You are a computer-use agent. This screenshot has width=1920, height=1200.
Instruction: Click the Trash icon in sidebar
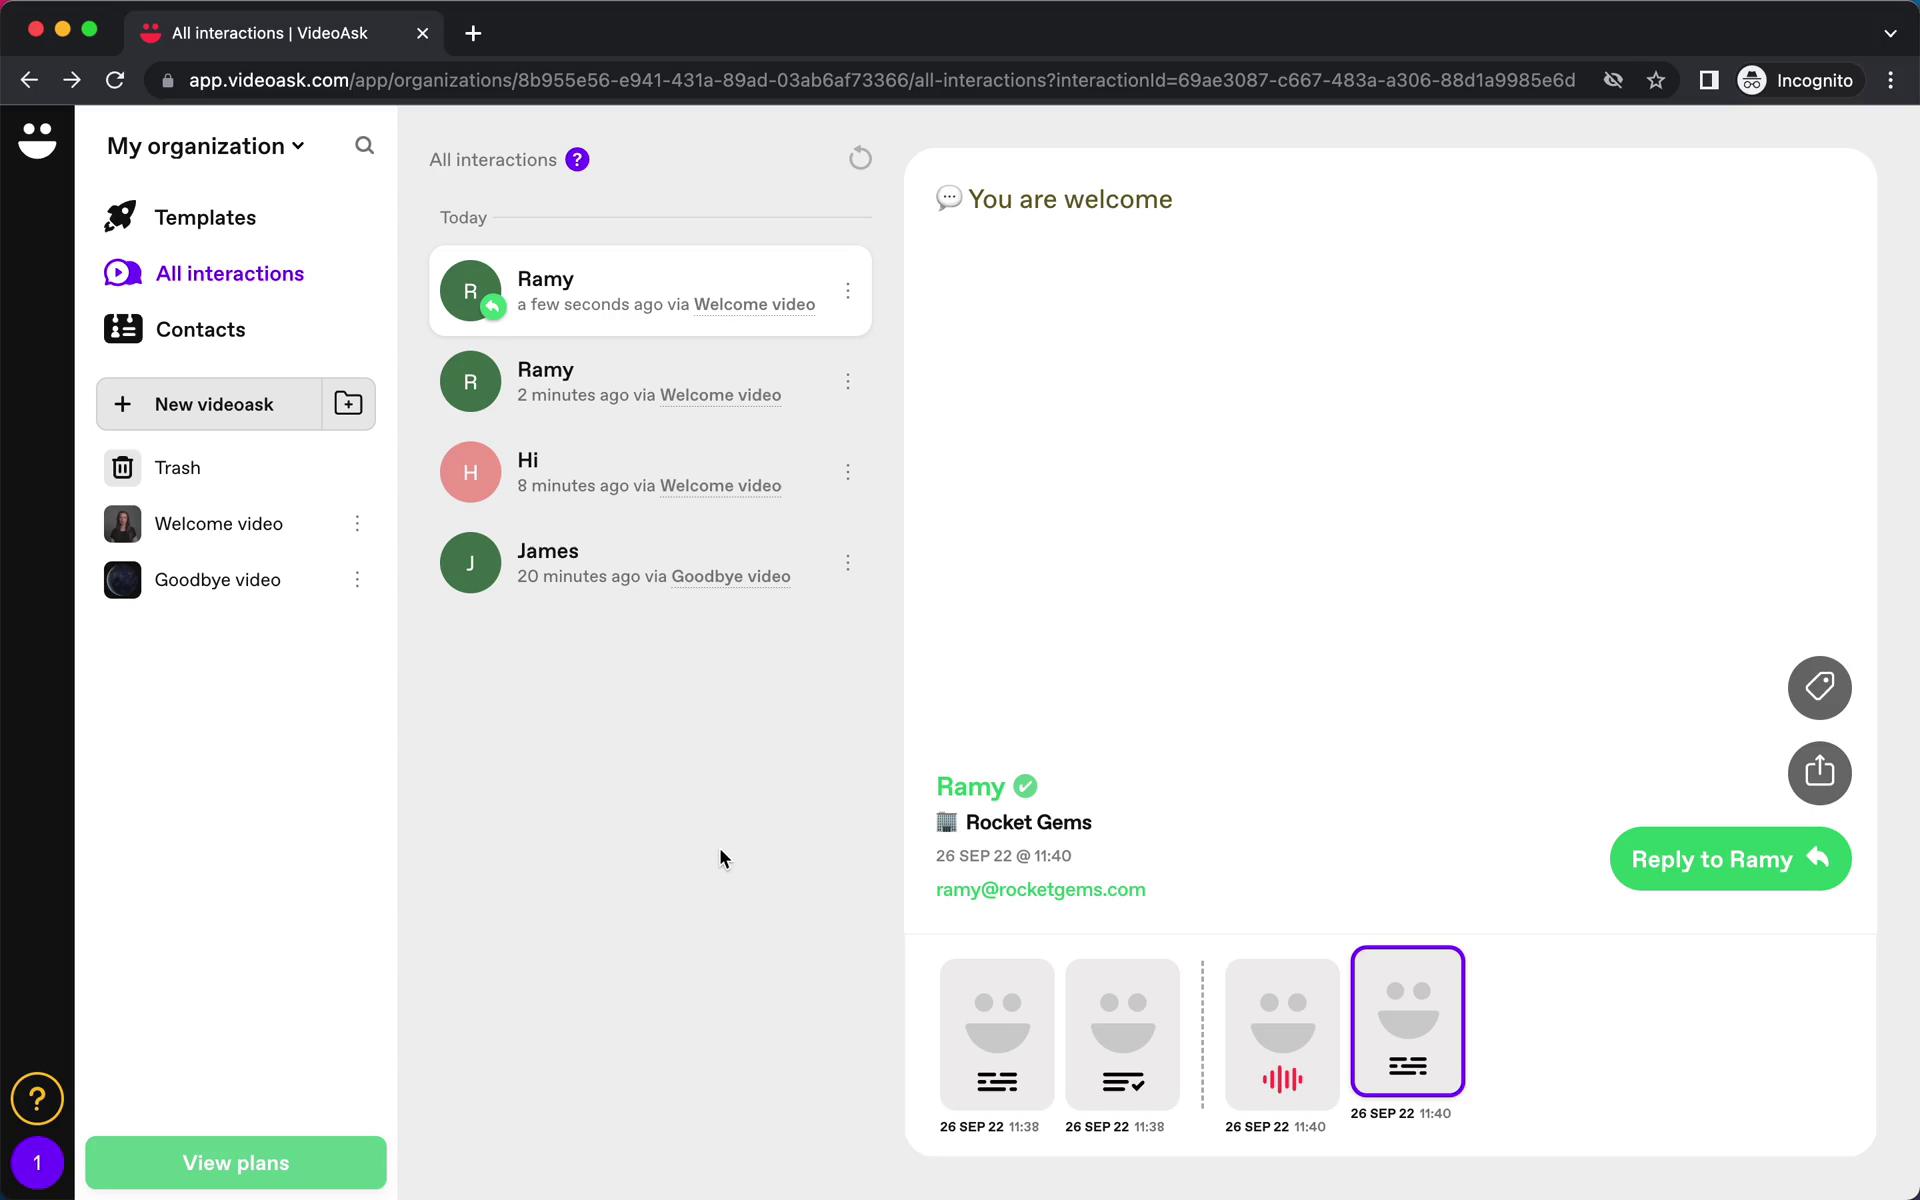[122, 466]
